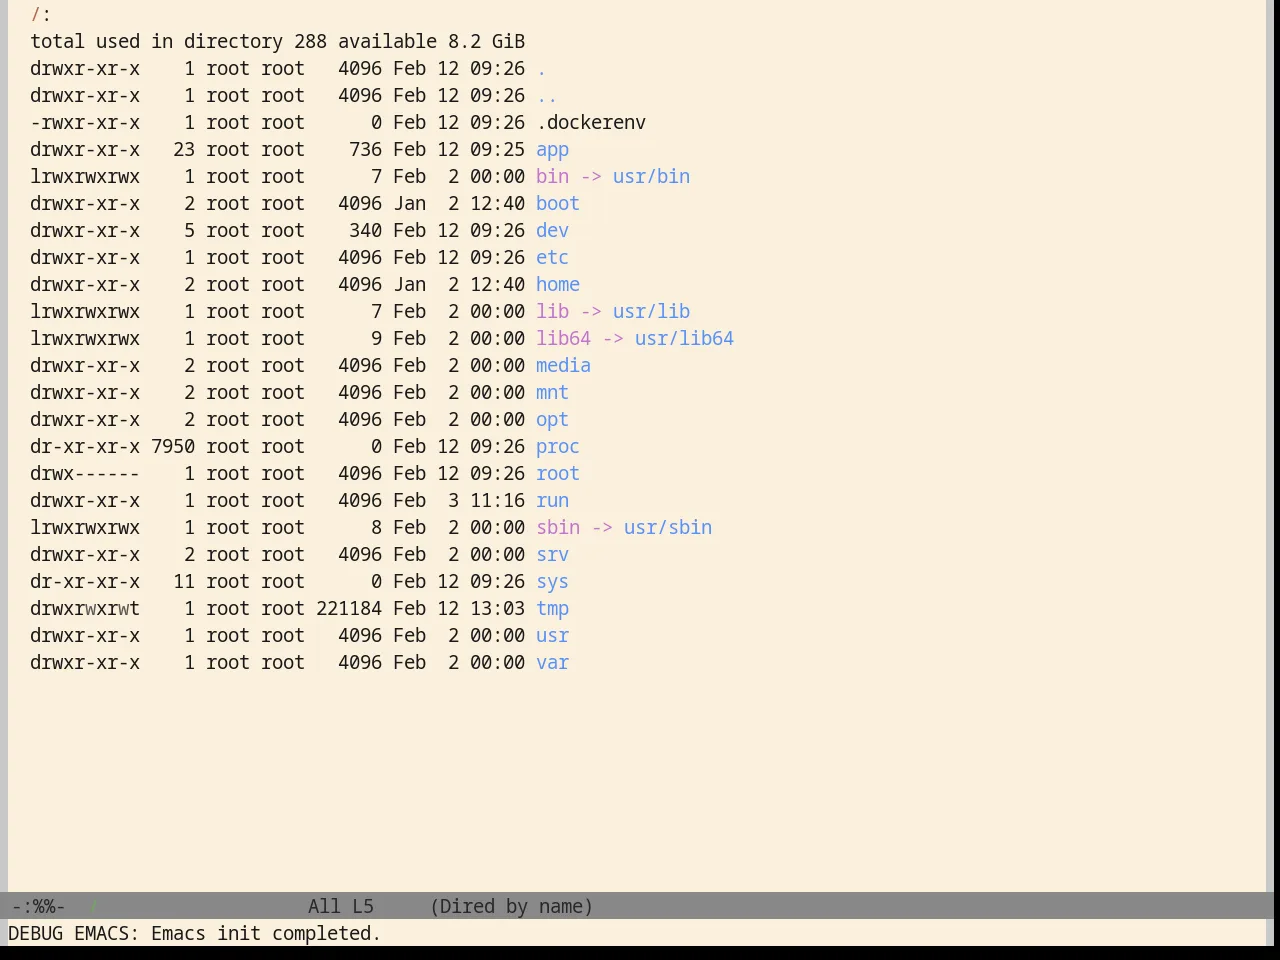Select the .dockerenv file
Screen dimensions: 1280x960
pyautogui.click(x=591, y=123)
